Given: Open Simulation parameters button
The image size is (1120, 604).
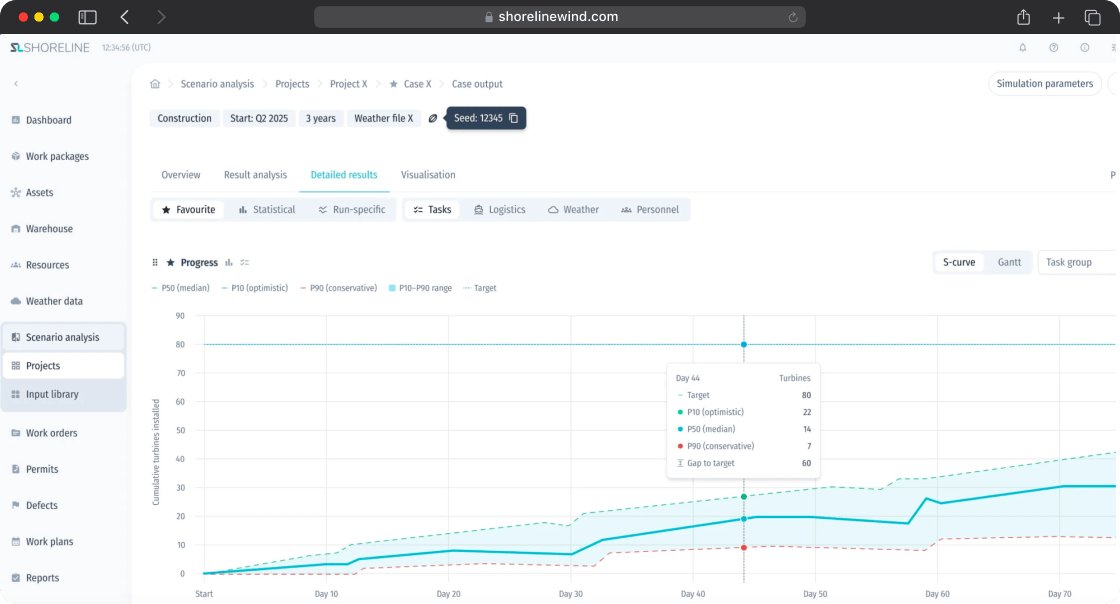Looking at the screenshot, I should pos(1044,84).
